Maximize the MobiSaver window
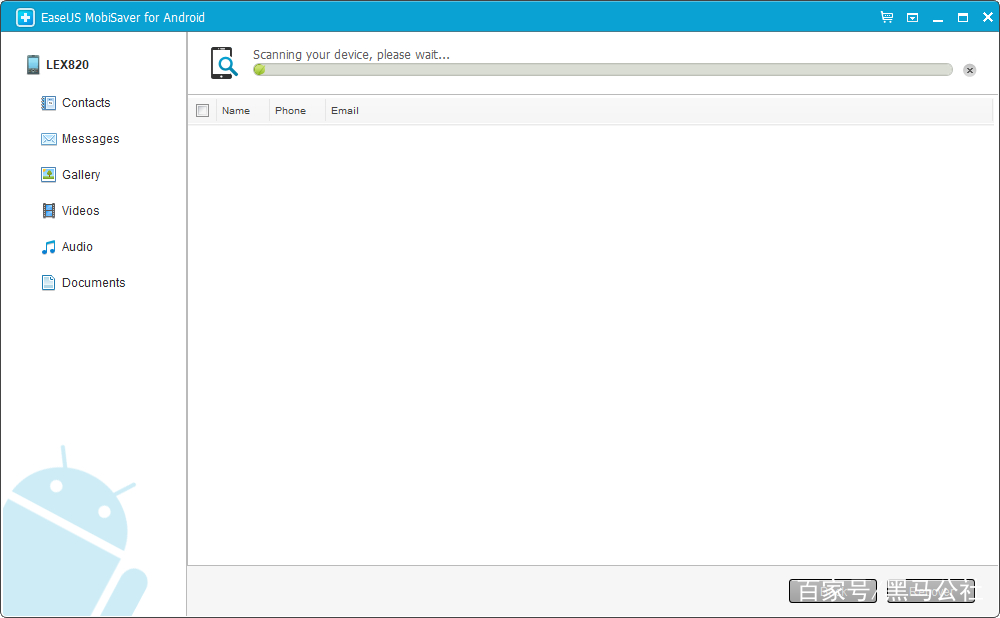This screenshot has width=1000, height=618. 963,18
